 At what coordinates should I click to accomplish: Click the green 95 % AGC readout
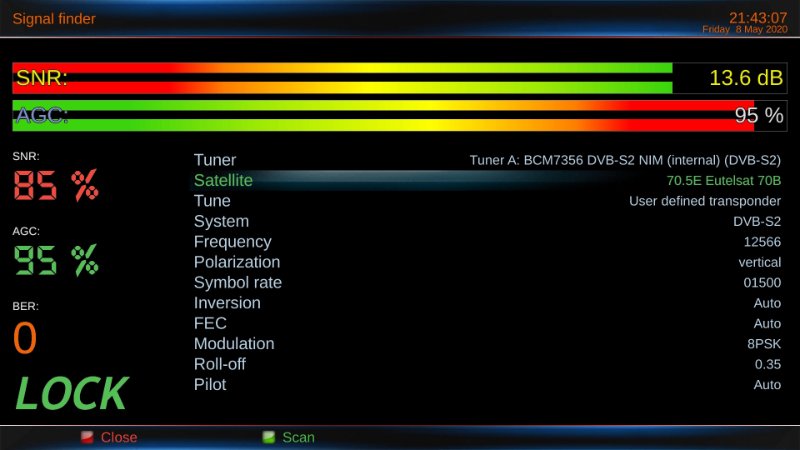[x=56, y=260]
